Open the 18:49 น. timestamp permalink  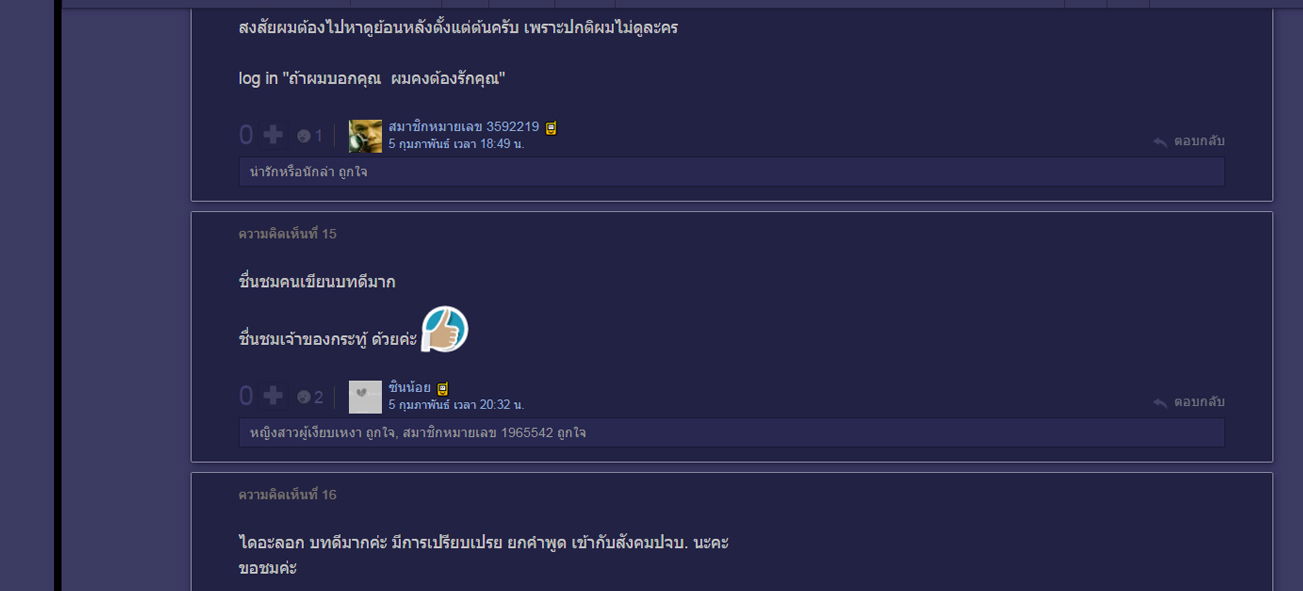(456, 144)
